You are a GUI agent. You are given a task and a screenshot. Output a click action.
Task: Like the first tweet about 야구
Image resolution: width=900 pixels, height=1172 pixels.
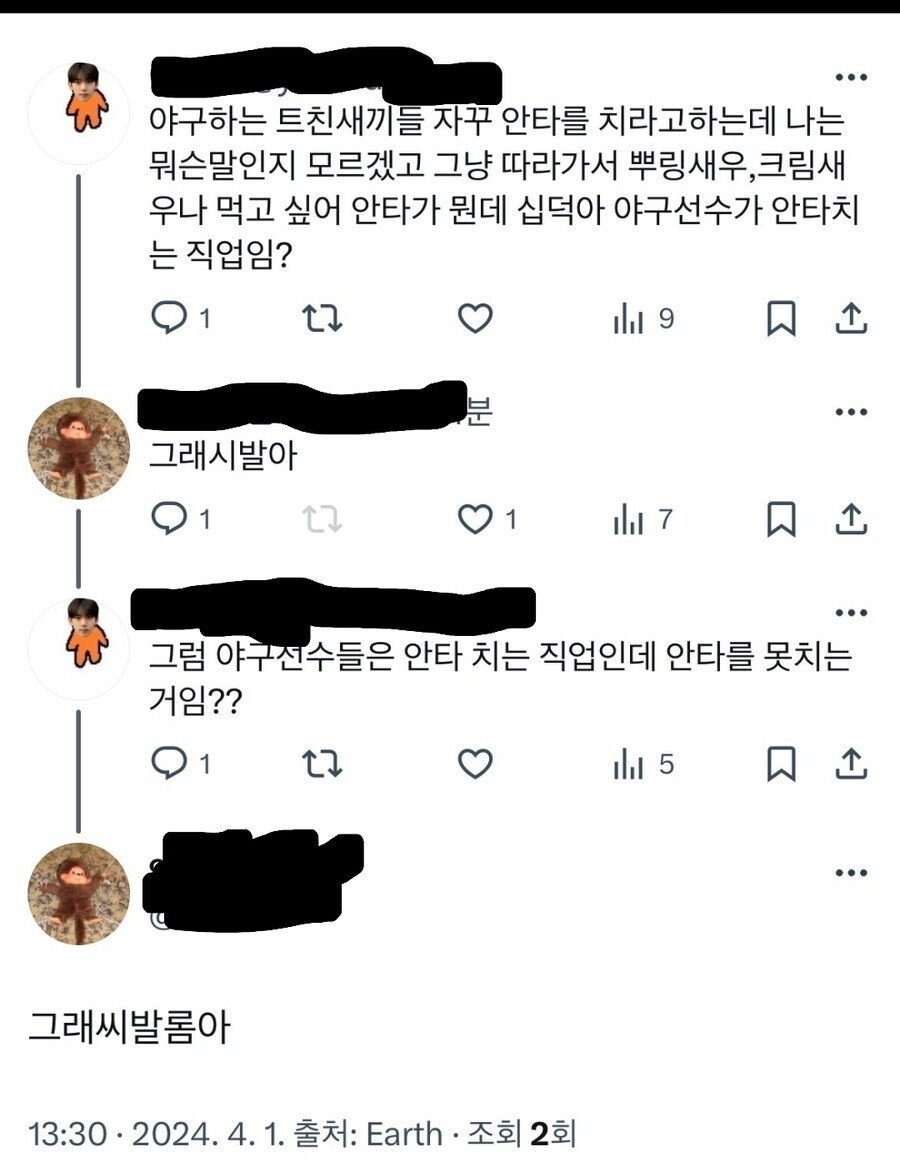(x=475, y=319)
